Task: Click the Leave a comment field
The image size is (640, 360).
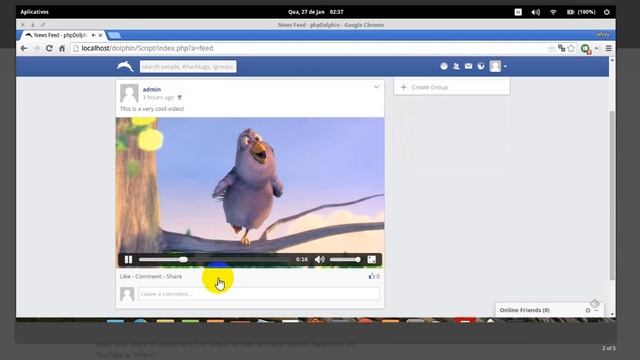Action: coord(259,294)
